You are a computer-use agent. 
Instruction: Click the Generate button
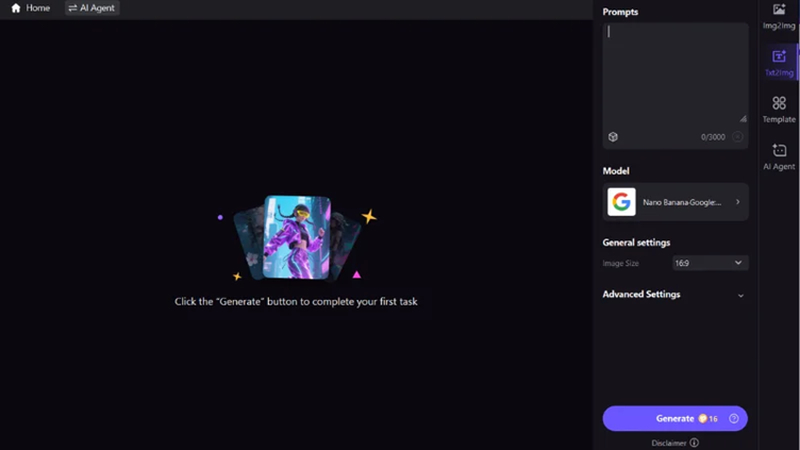coord(675,418)
